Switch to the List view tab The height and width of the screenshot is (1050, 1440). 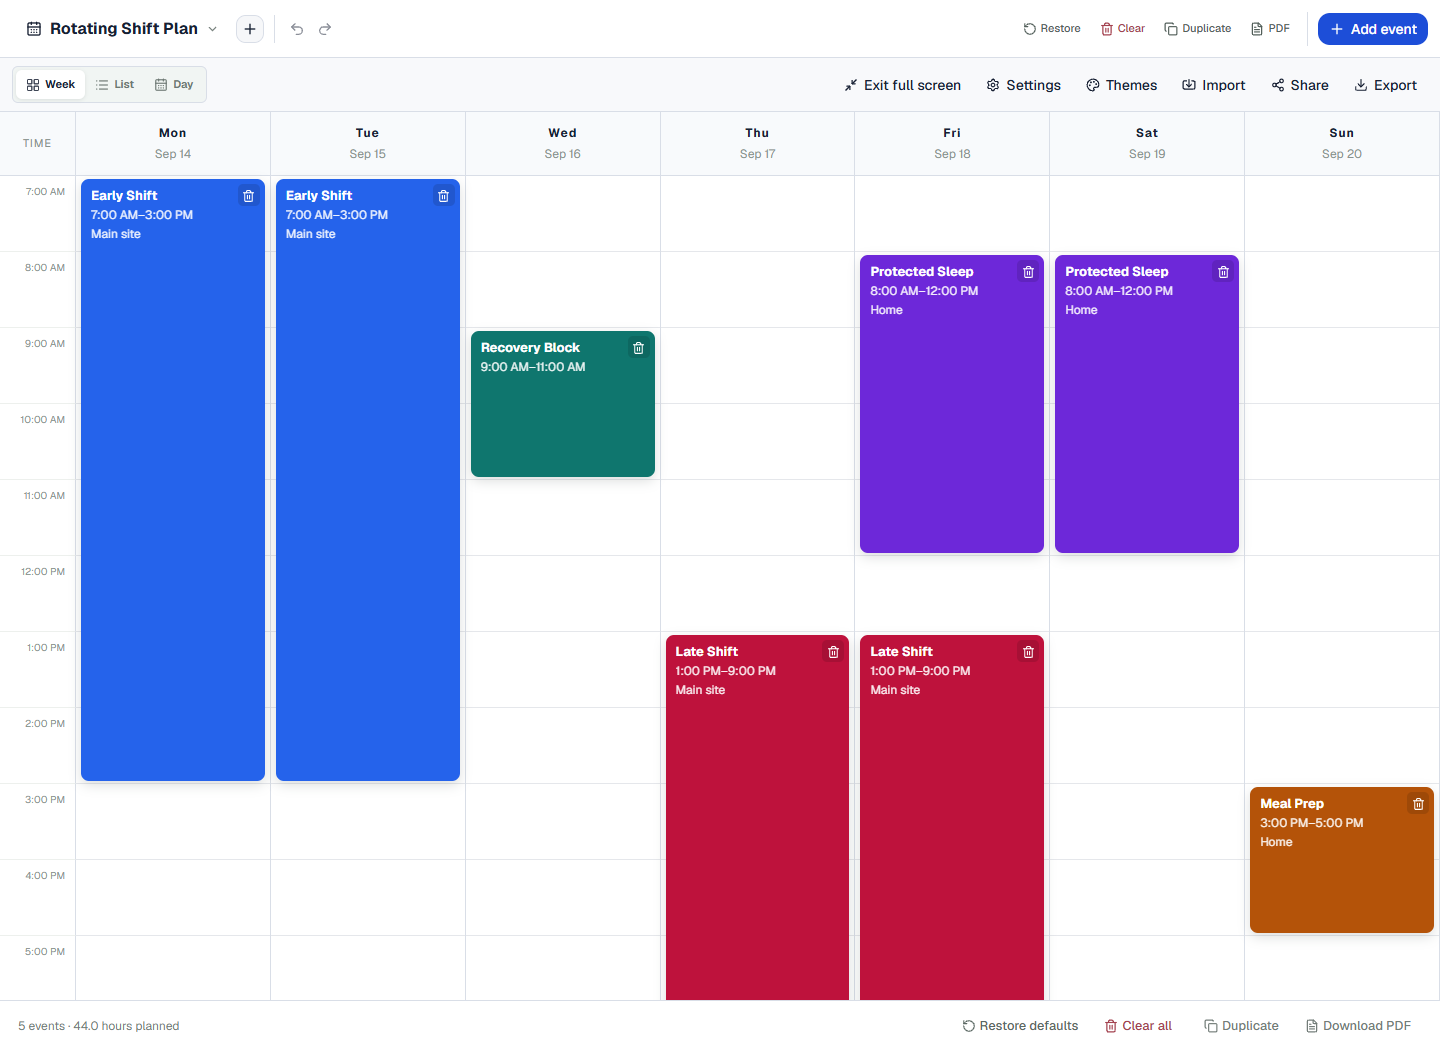115,85
